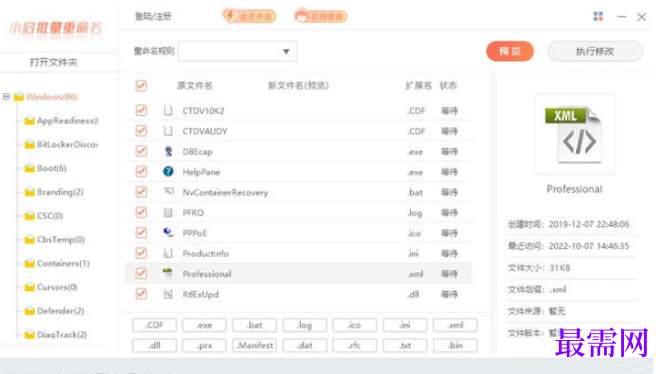Image resolution: width=667 pixels, height=374 pixels.
Task: Toggle the select-all checkbox in header
Action: pos(141,86)
